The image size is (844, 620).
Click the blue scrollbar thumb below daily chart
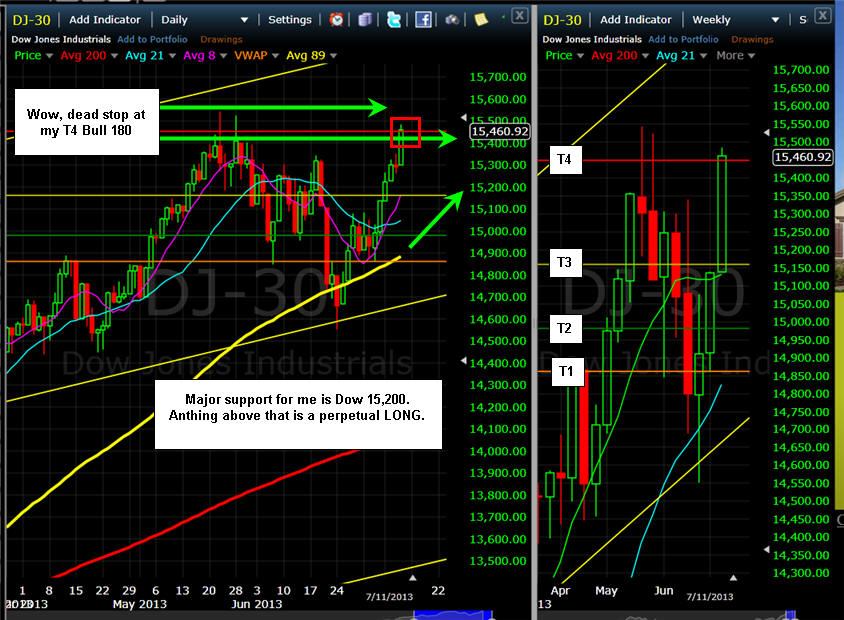(453, 615)
